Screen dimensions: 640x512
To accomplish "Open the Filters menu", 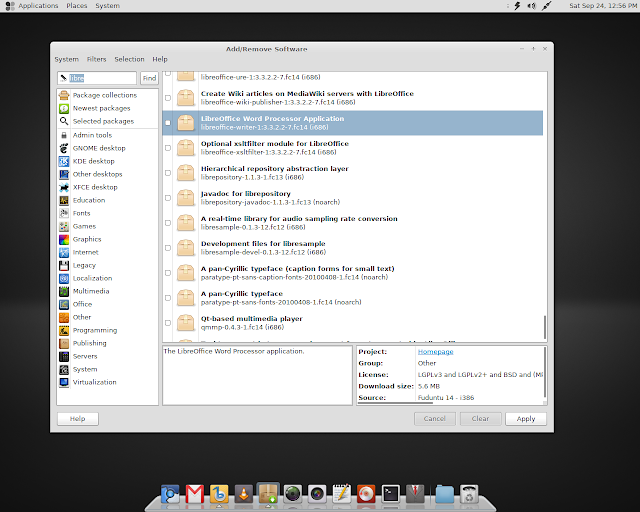I will [x=96, y=59].
